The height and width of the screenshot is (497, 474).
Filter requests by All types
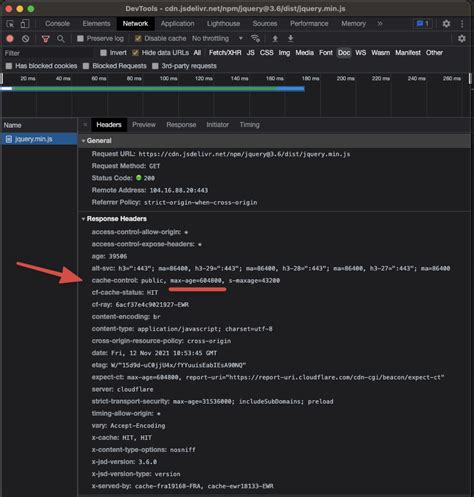197,53
